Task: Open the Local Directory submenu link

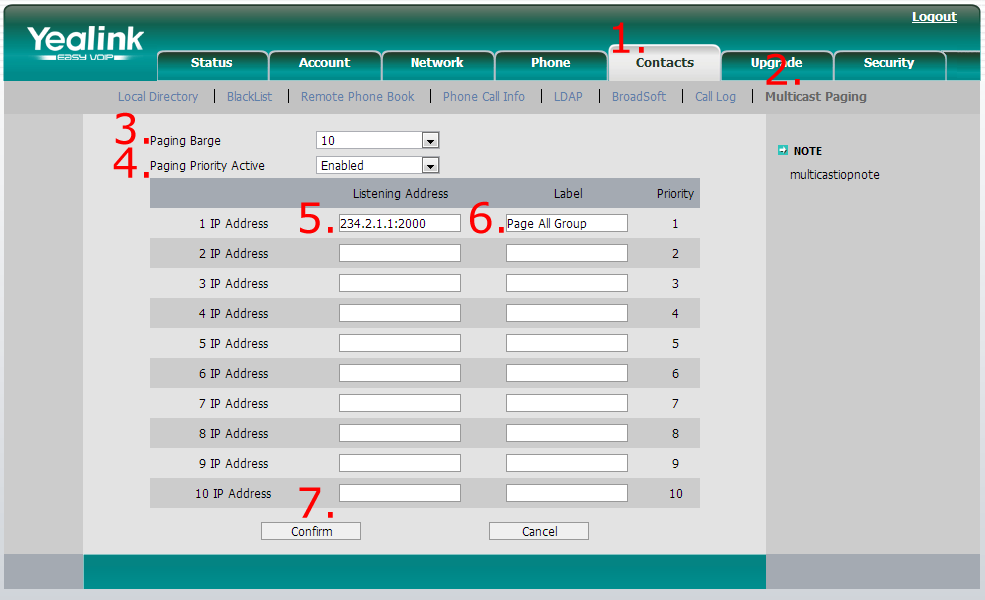Action: click(158, 97)
